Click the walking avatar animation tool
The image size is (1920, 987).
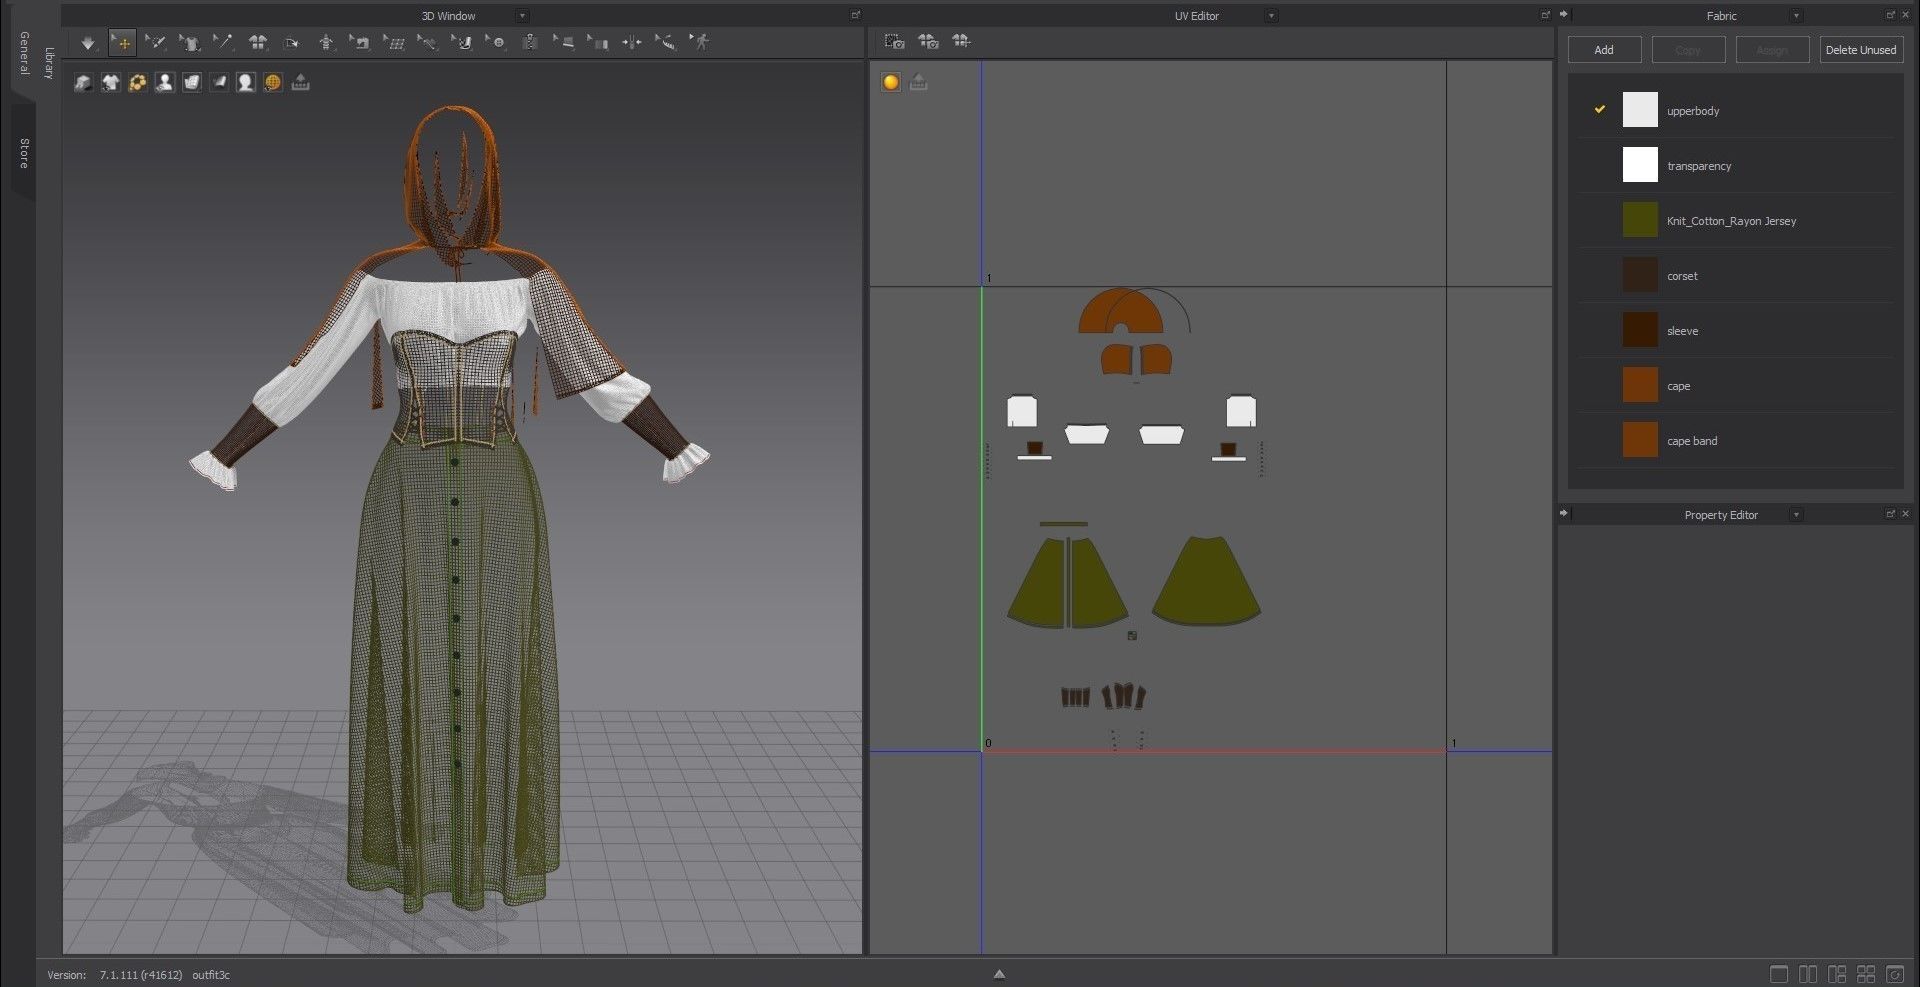(x=700, y=42)
